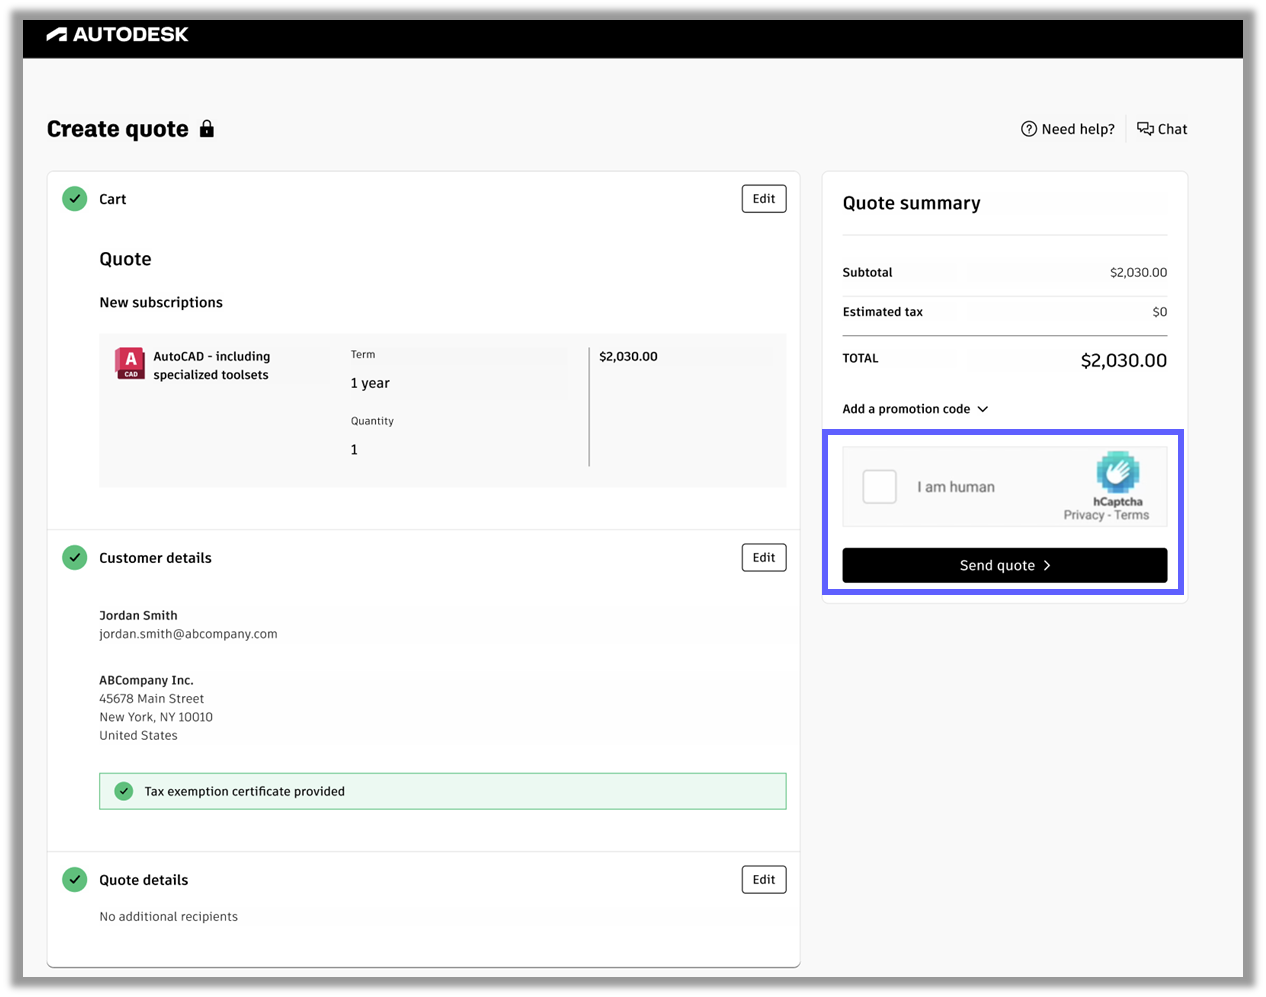Click the Quantity label in cart
Screen dimensions: 1266x997
click(x=372, y=421)
